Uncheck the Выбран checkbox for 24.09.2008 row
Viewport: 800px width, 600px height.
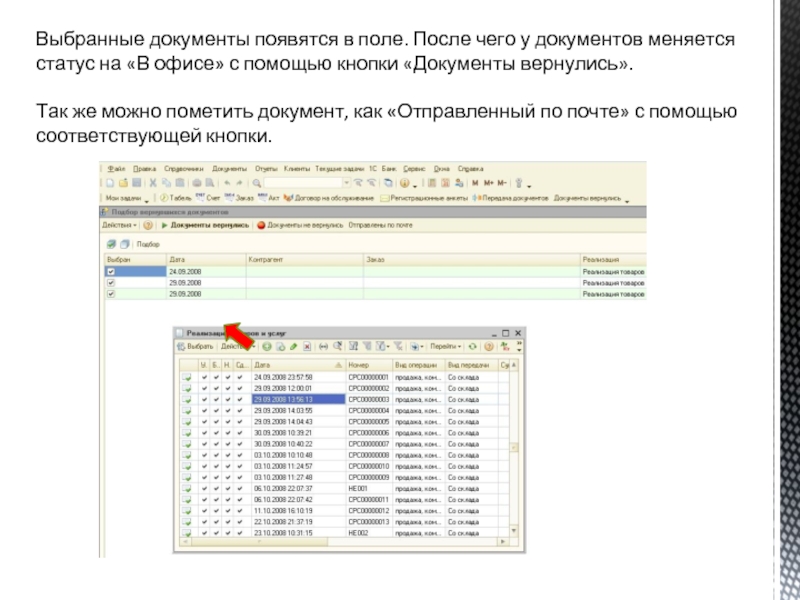(111, 272)
